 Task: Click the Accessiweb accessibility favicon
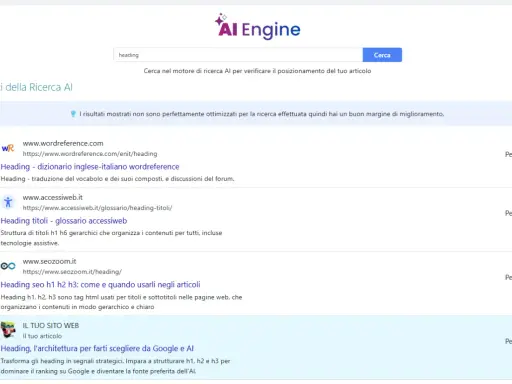pos(8,202)
